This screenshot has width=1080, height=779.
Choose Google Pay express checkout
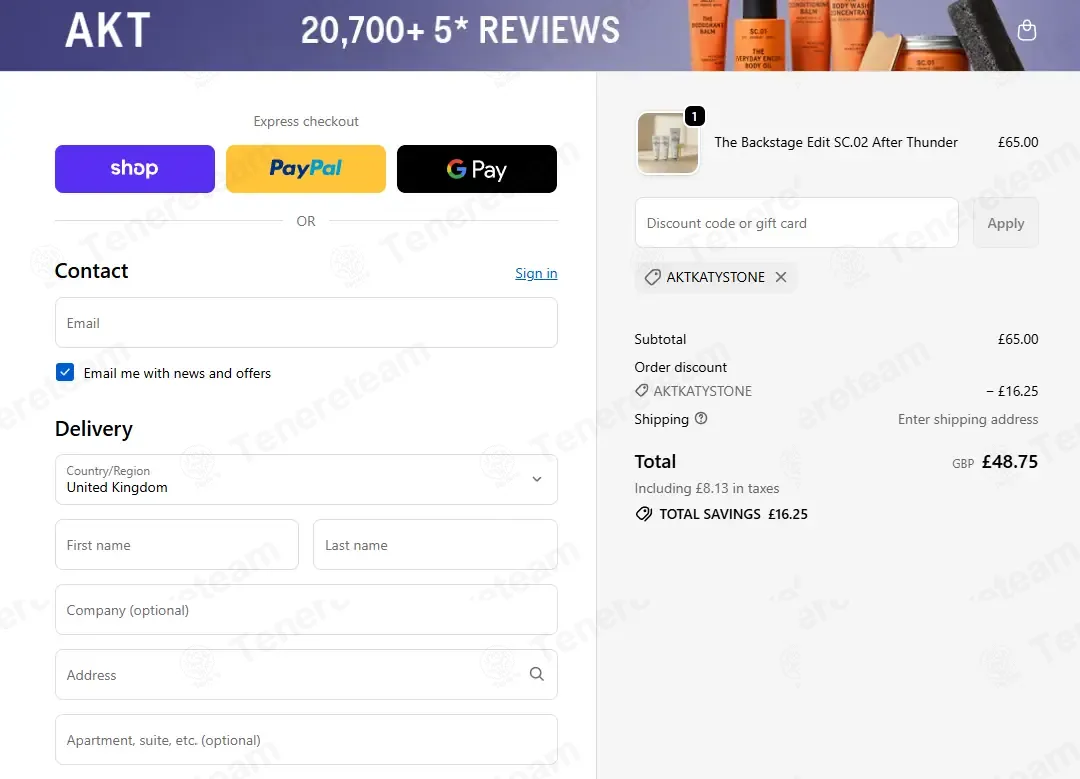[x=477, y=169]
